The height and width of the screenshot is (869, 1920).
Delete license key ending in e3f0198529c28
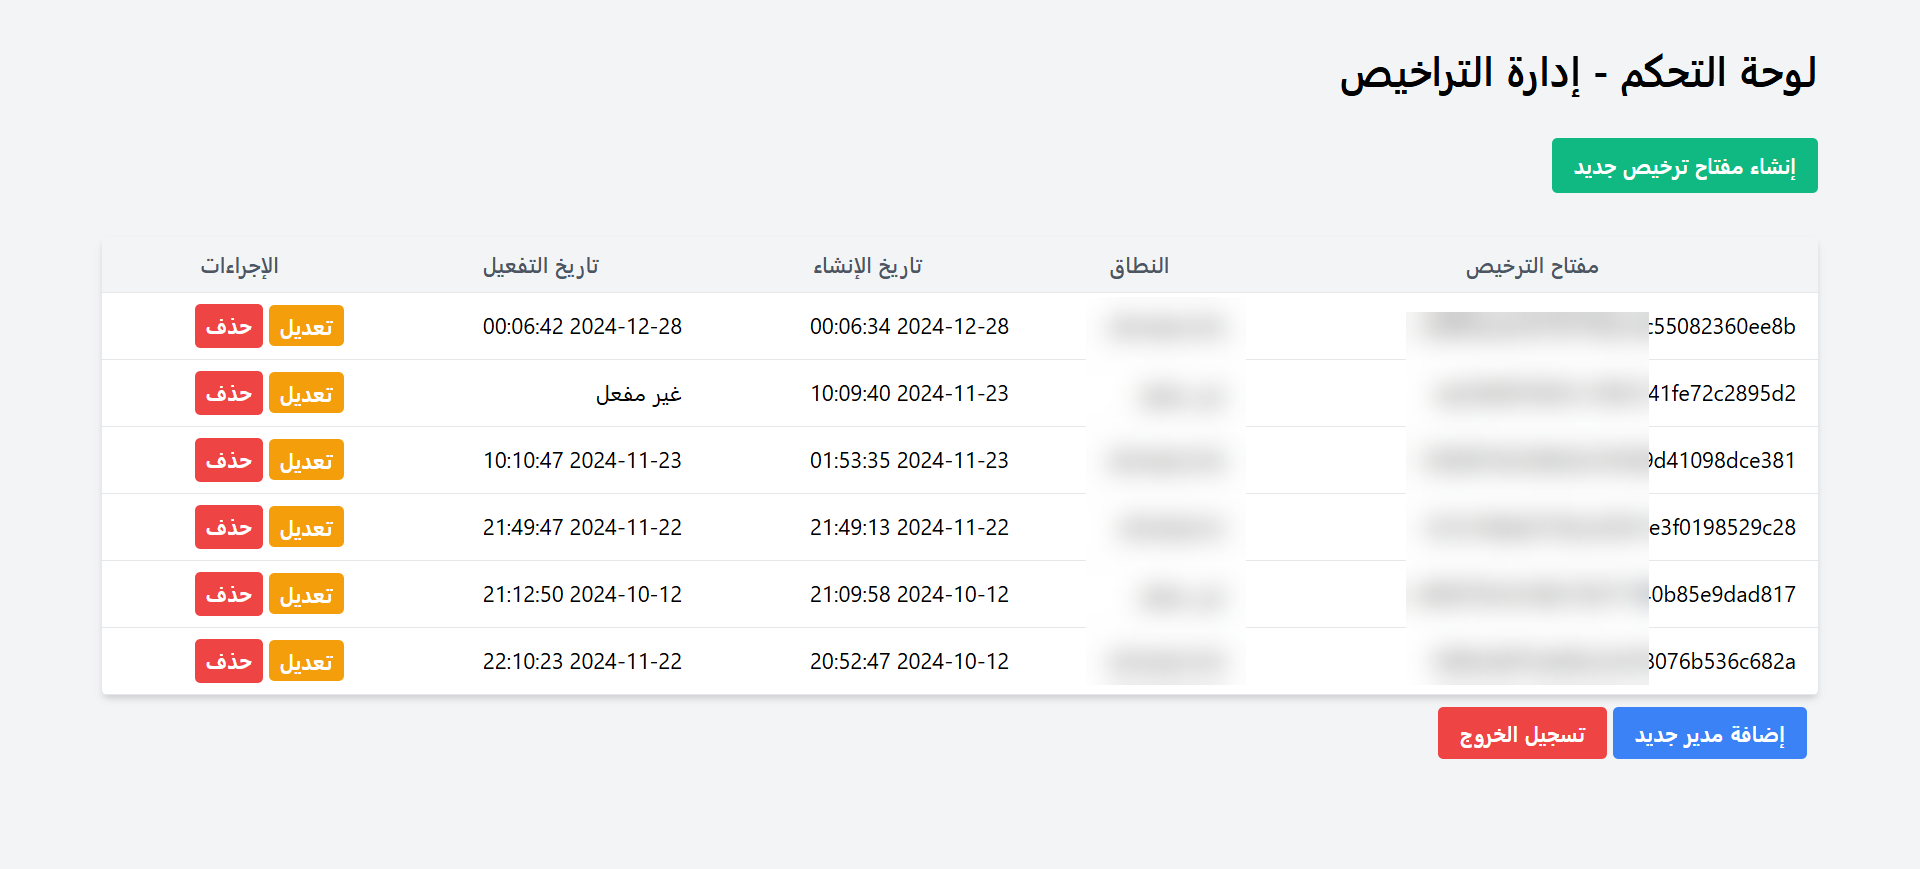229,528
